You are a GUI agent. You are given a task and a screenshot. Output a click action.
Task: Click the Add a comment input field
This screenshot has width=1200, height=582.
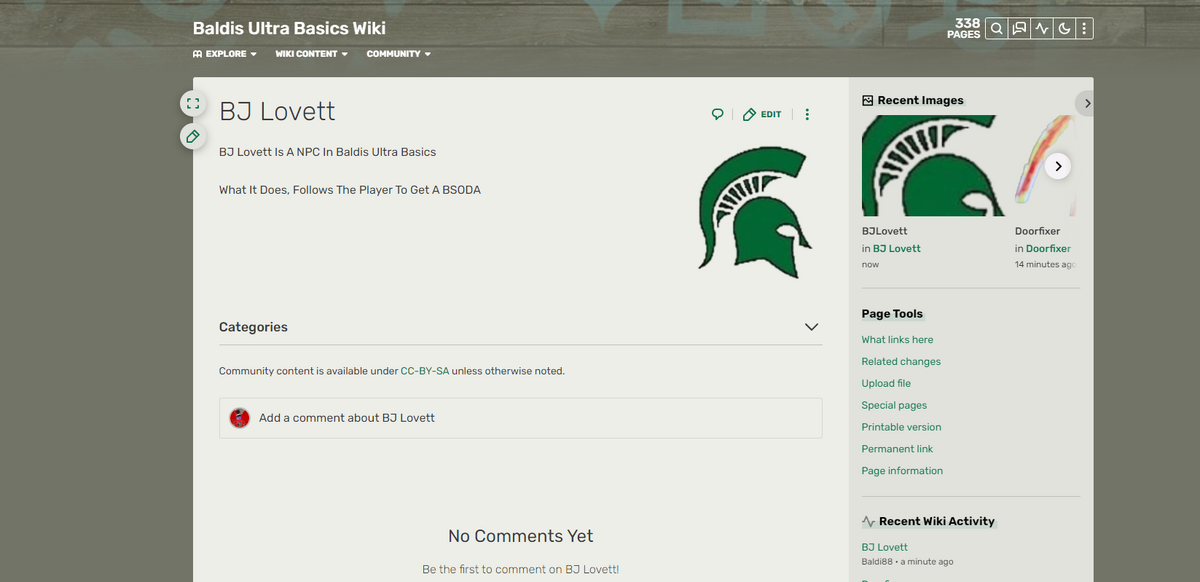[x=521, y=418]
